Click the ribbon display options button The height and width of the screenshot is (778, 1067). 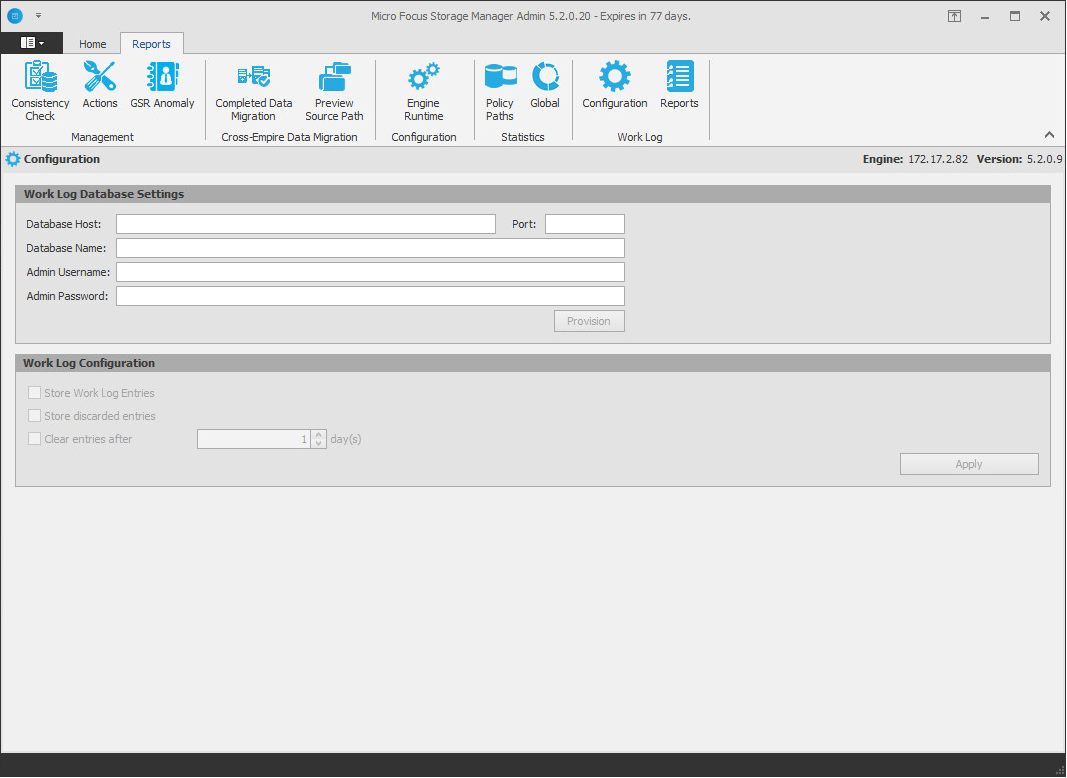[x=955, y=16]
